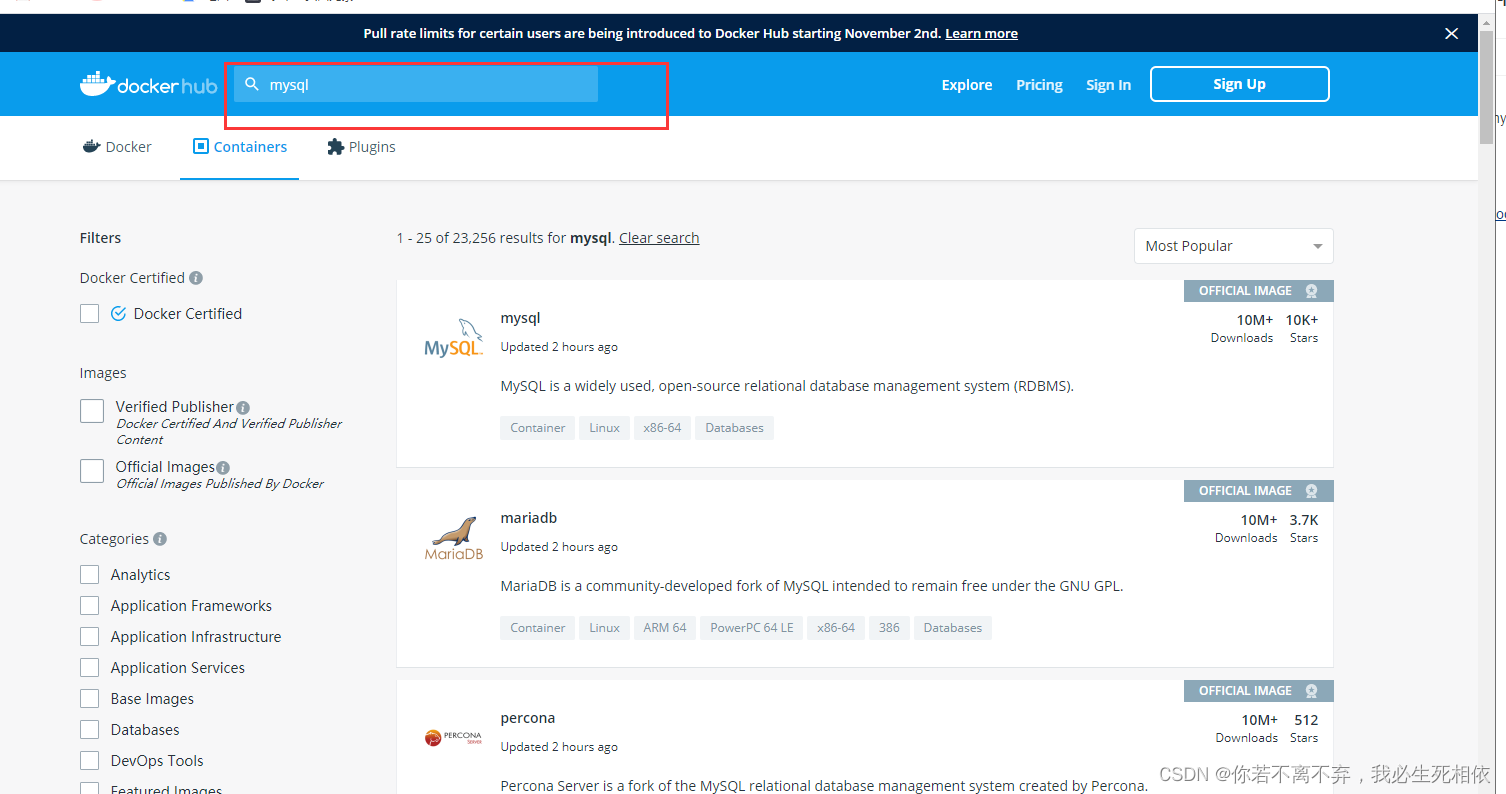Click the Official Images info icon

223,467
